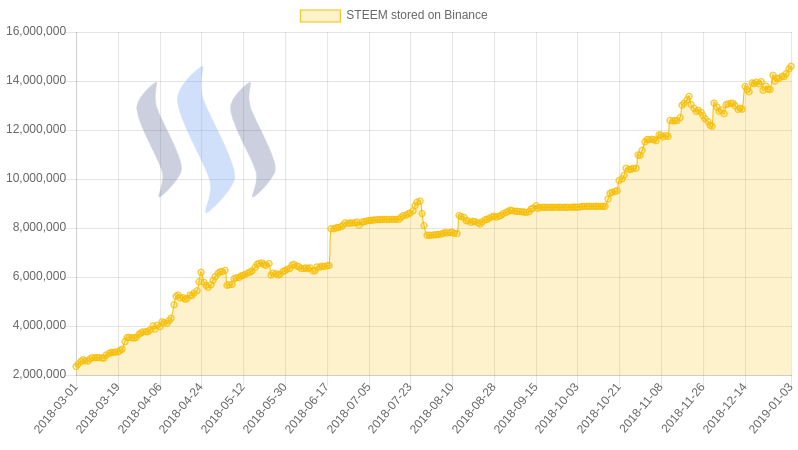Click the 4,000,000 y-axis label
Screen dimensions: 798x450
pyautogui.click(x=39, y=325)
